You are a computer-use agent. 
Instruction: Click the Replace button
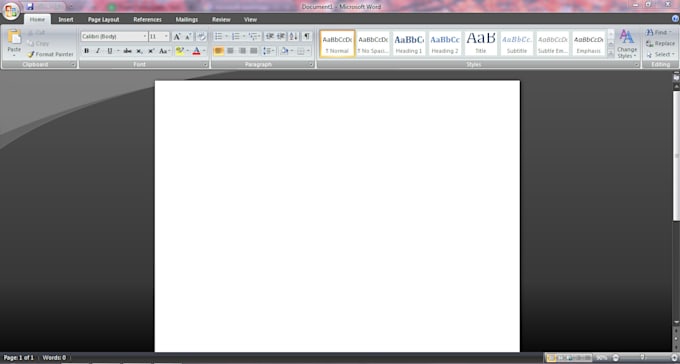click(660, 43)
